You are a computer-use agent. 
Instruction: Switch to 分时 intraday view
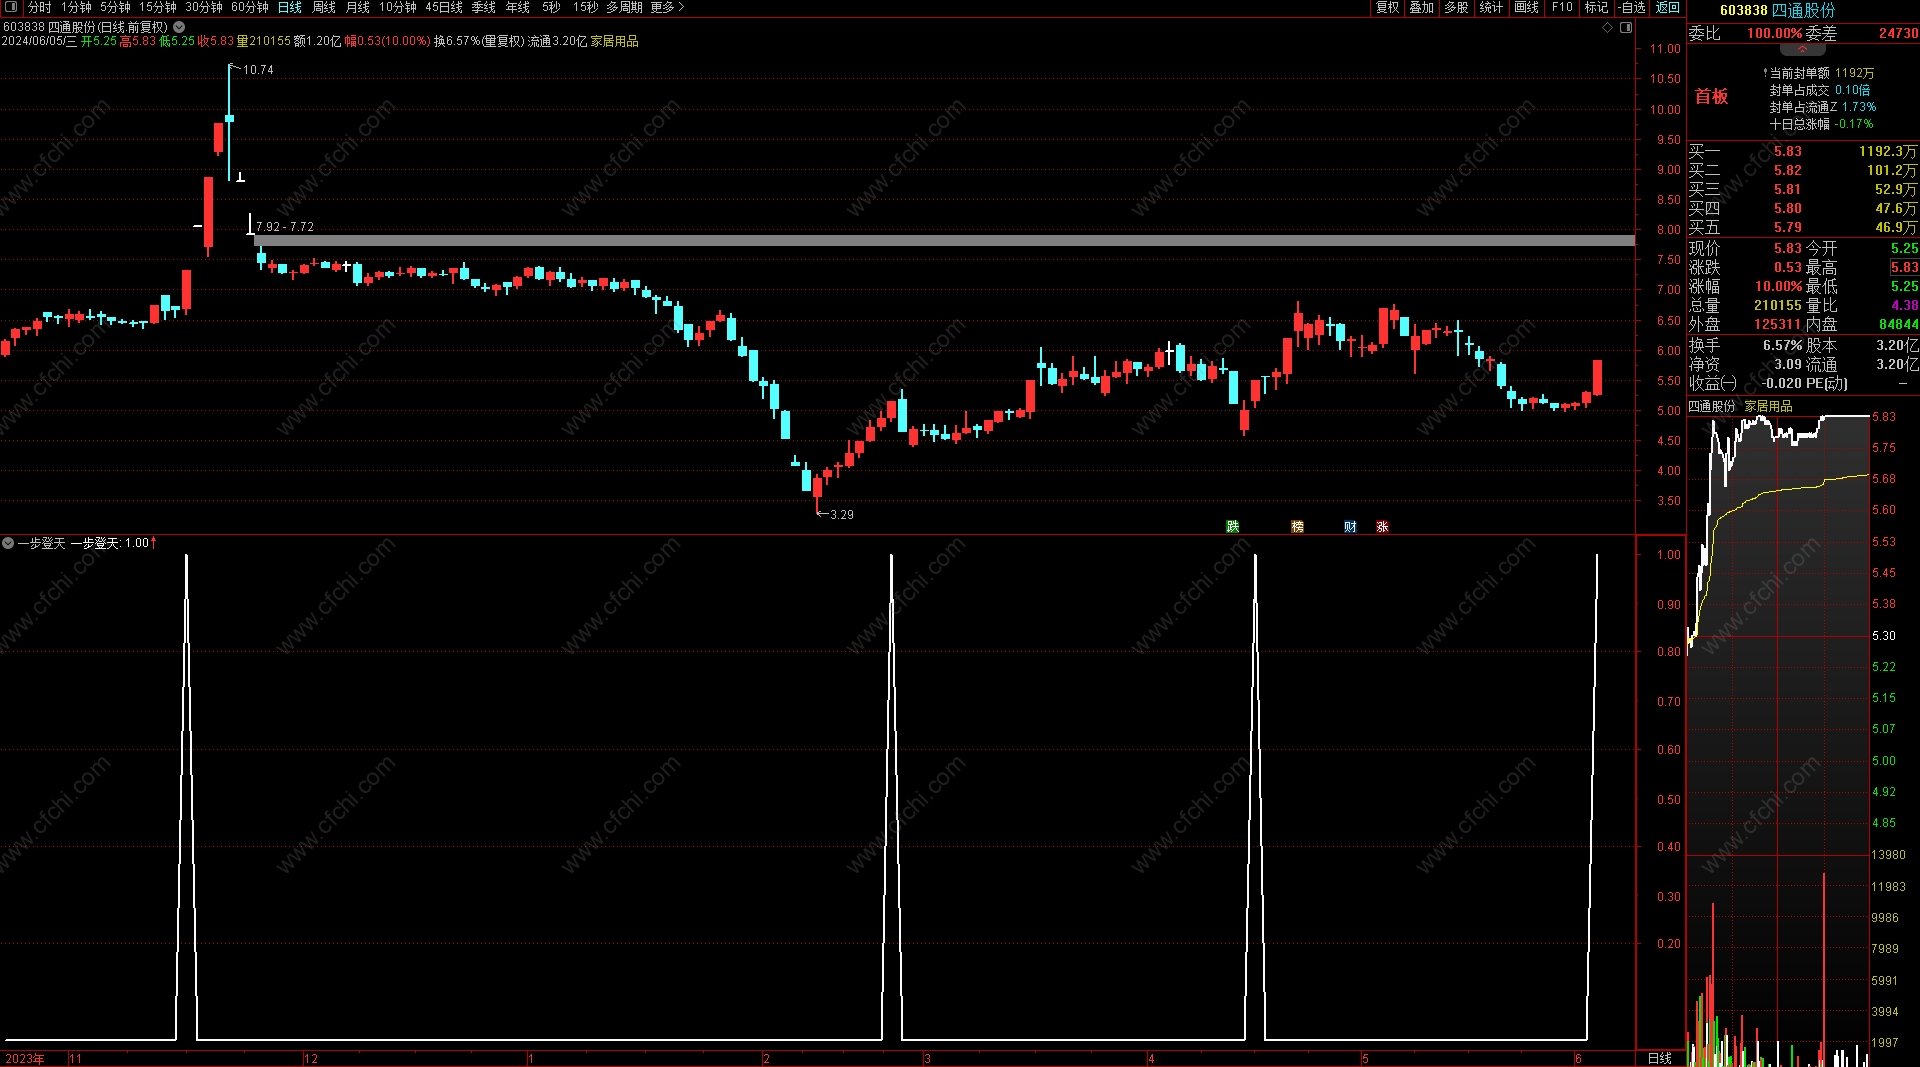click(40, 7)
